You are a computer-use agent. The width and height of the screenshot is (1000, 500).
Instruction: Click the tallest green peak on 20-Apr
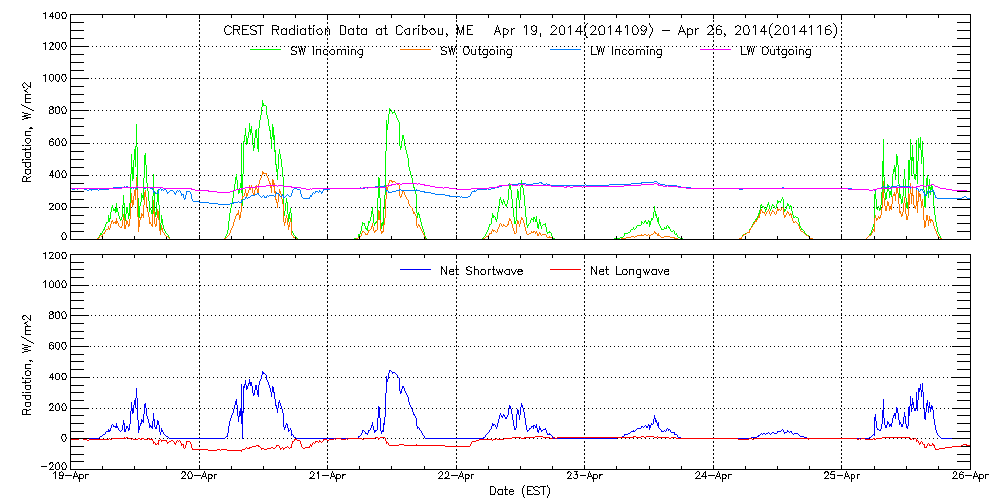pyautogui.click(x=262, y=101)
